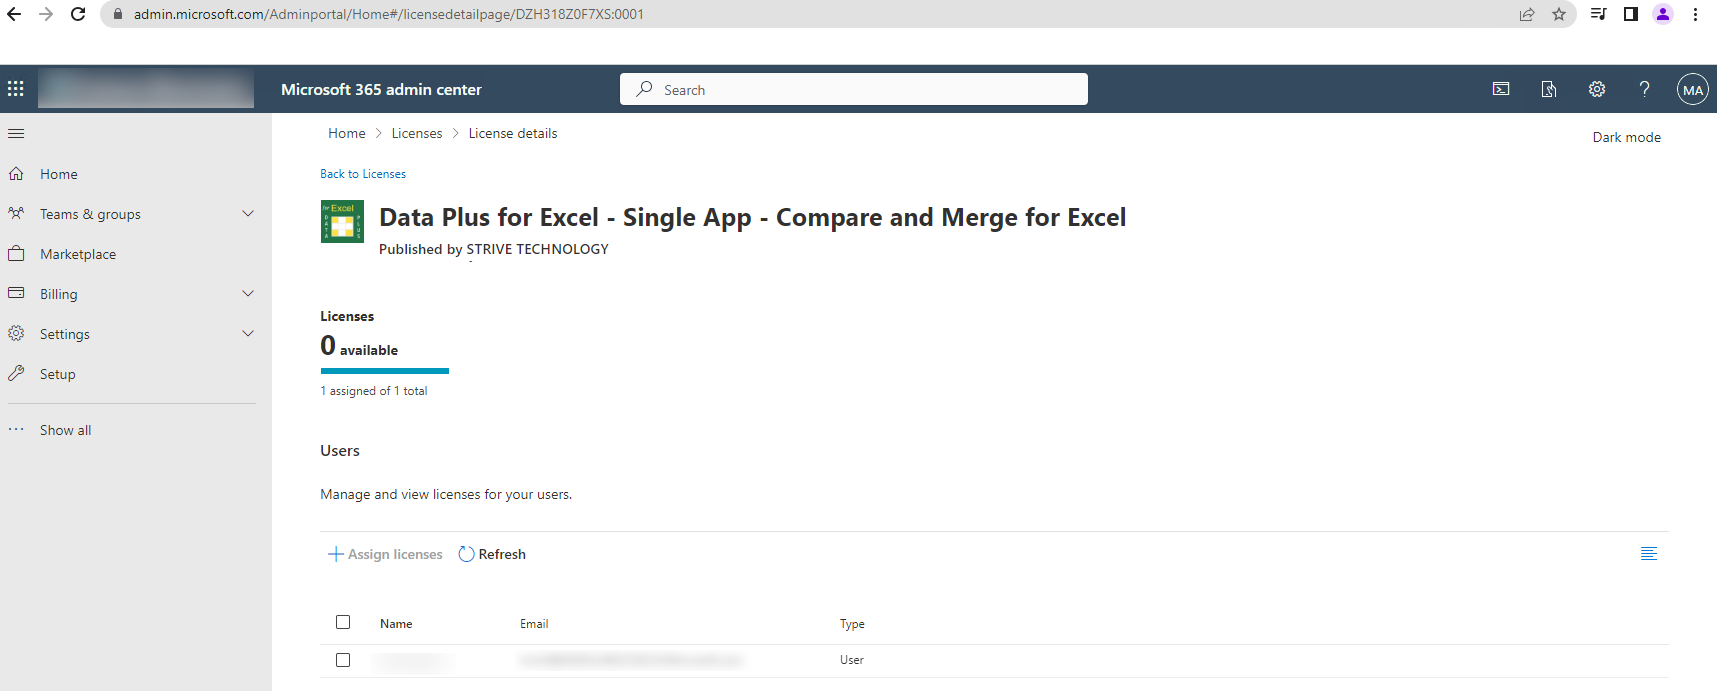Follow the Back to Licenses link

(363, 174)
